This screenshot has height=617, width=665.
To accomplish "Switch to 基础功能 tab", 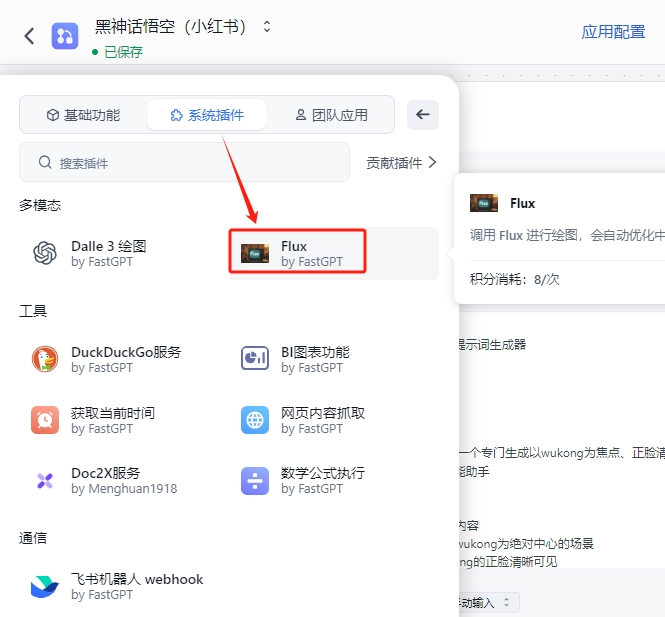I will pyautogui.click(x=84, y=115).
